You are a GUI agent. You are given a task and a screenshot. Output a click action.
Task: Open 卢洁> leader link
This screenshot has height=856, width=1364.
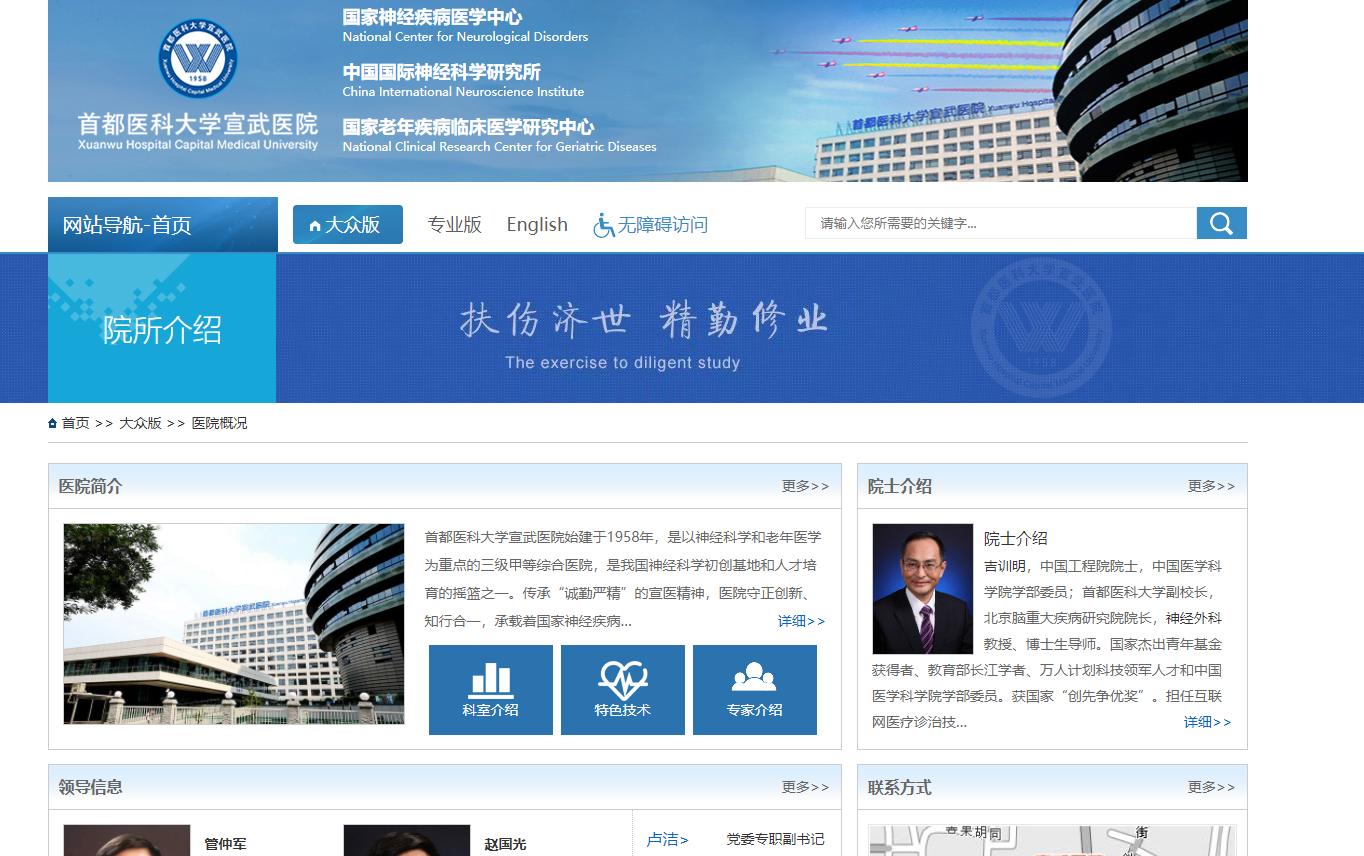pyautogui.click(x=668, y=839)
